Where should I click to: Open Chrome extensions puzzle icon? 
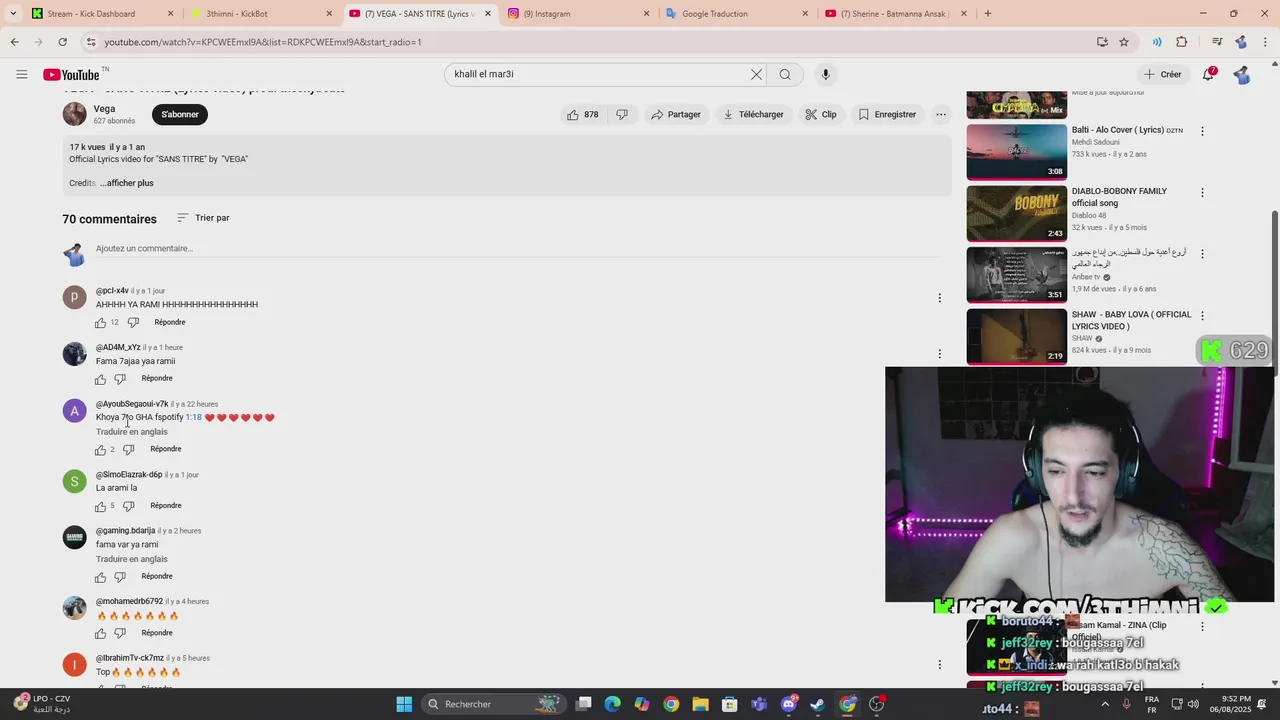(1181, 42)
